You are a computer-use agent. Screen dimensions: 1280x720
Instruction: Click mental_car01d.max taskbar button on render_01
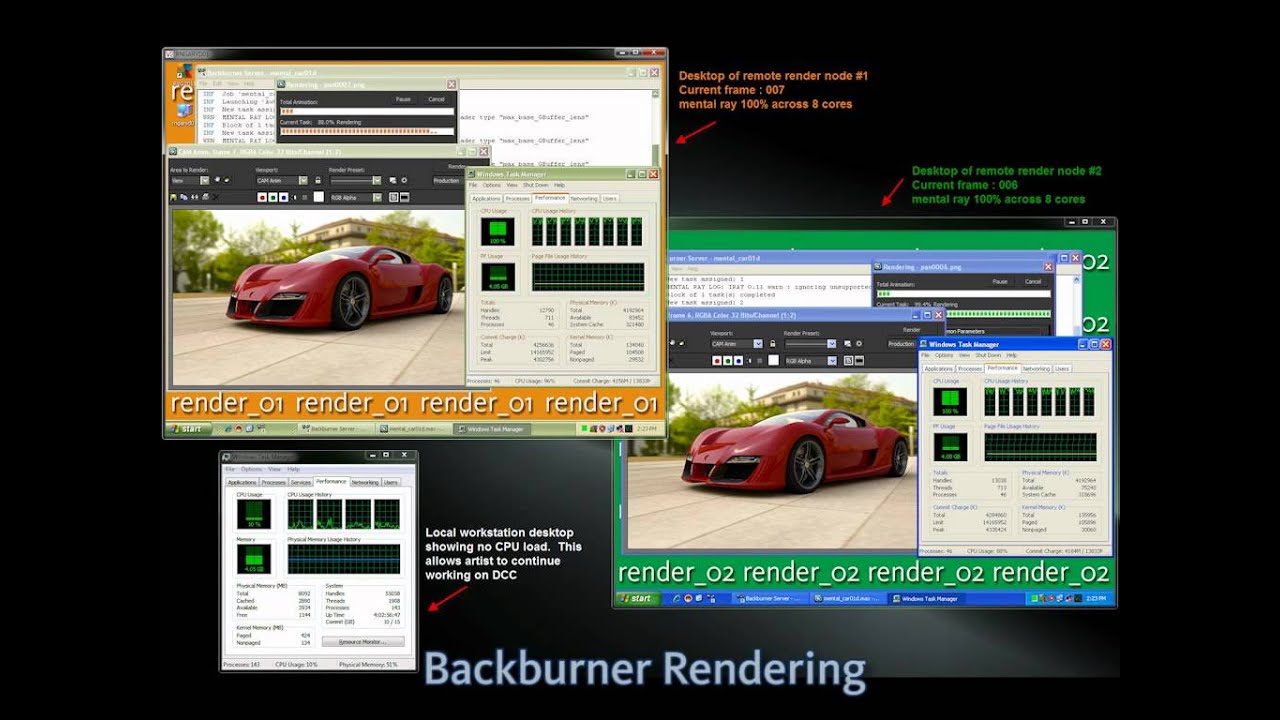tap(415, 429)
